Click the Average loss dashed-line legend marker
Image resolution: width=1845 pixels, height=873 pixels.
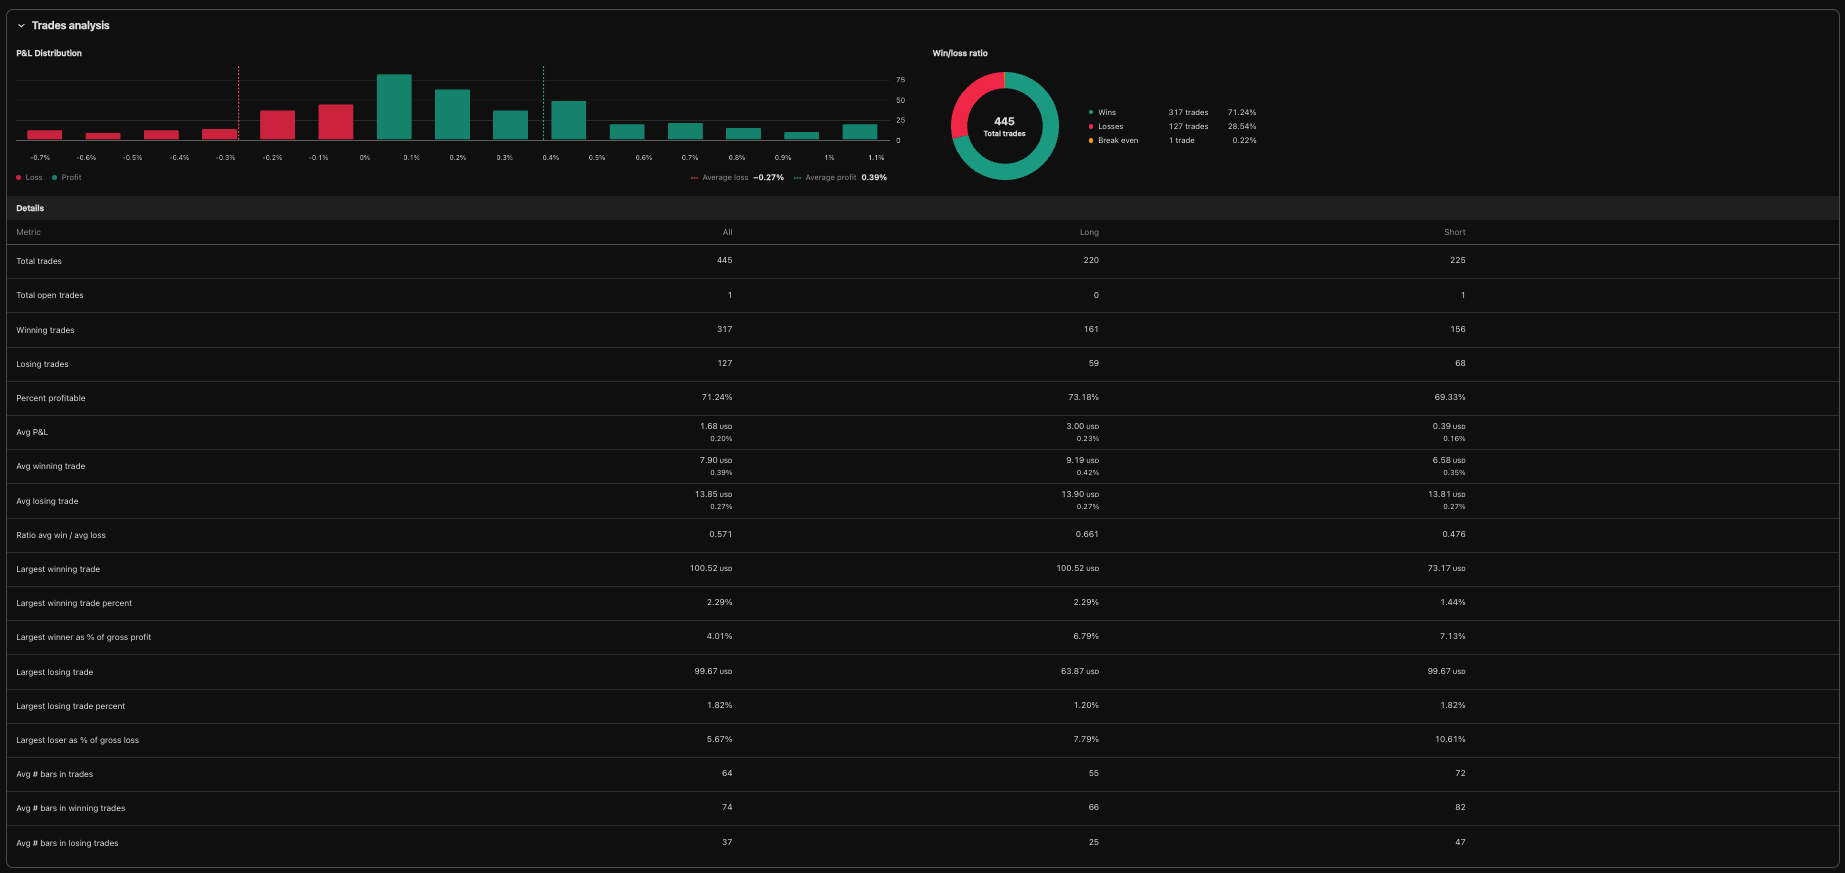point(694,178)
